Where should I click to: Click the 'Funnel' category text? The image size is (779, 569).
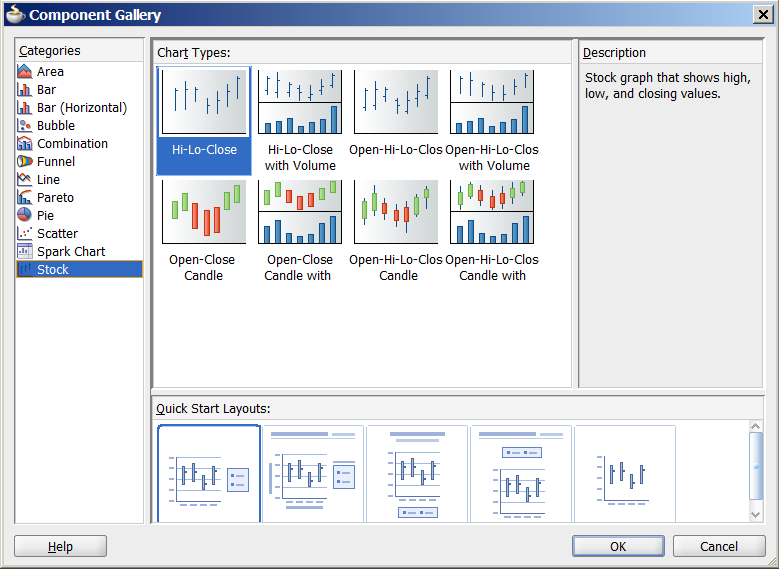click(56, 162)
